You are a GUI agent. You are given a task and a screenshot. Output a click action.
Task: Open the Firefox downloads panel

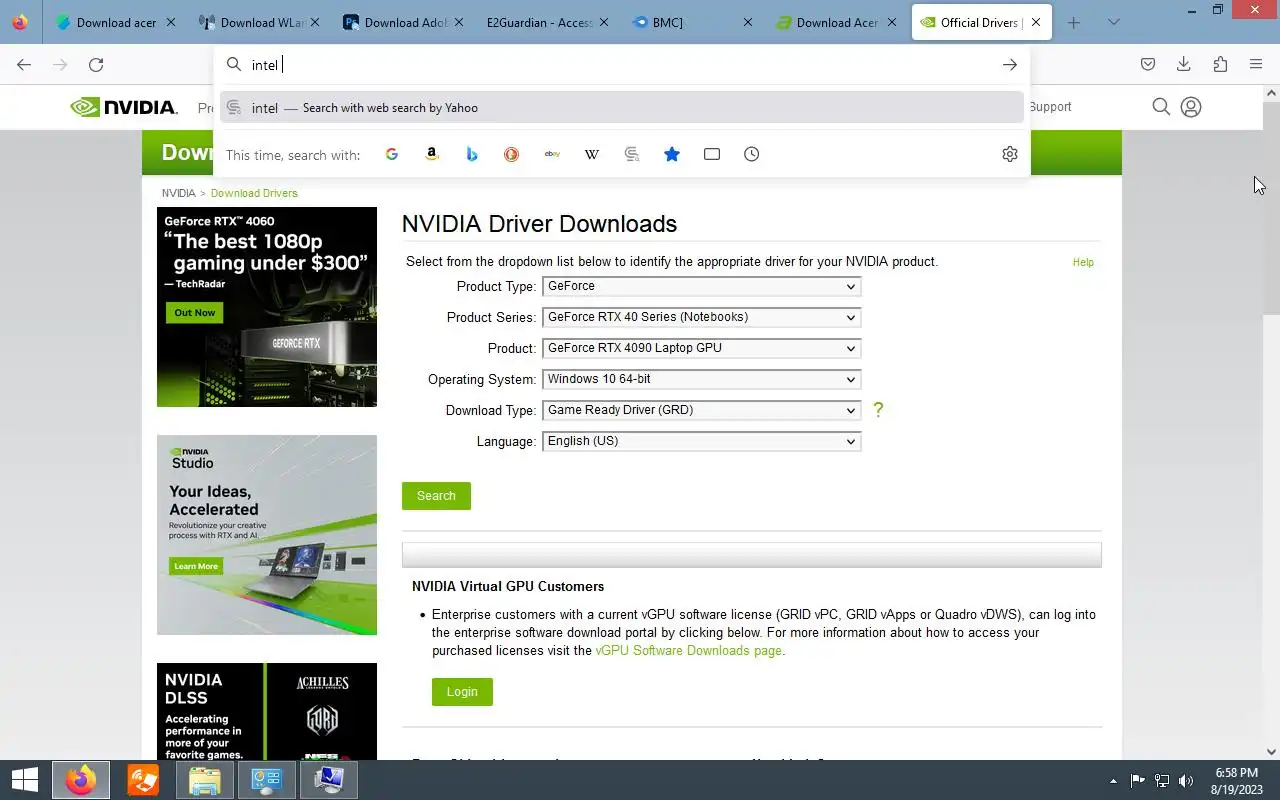[x=1184, y=65]
